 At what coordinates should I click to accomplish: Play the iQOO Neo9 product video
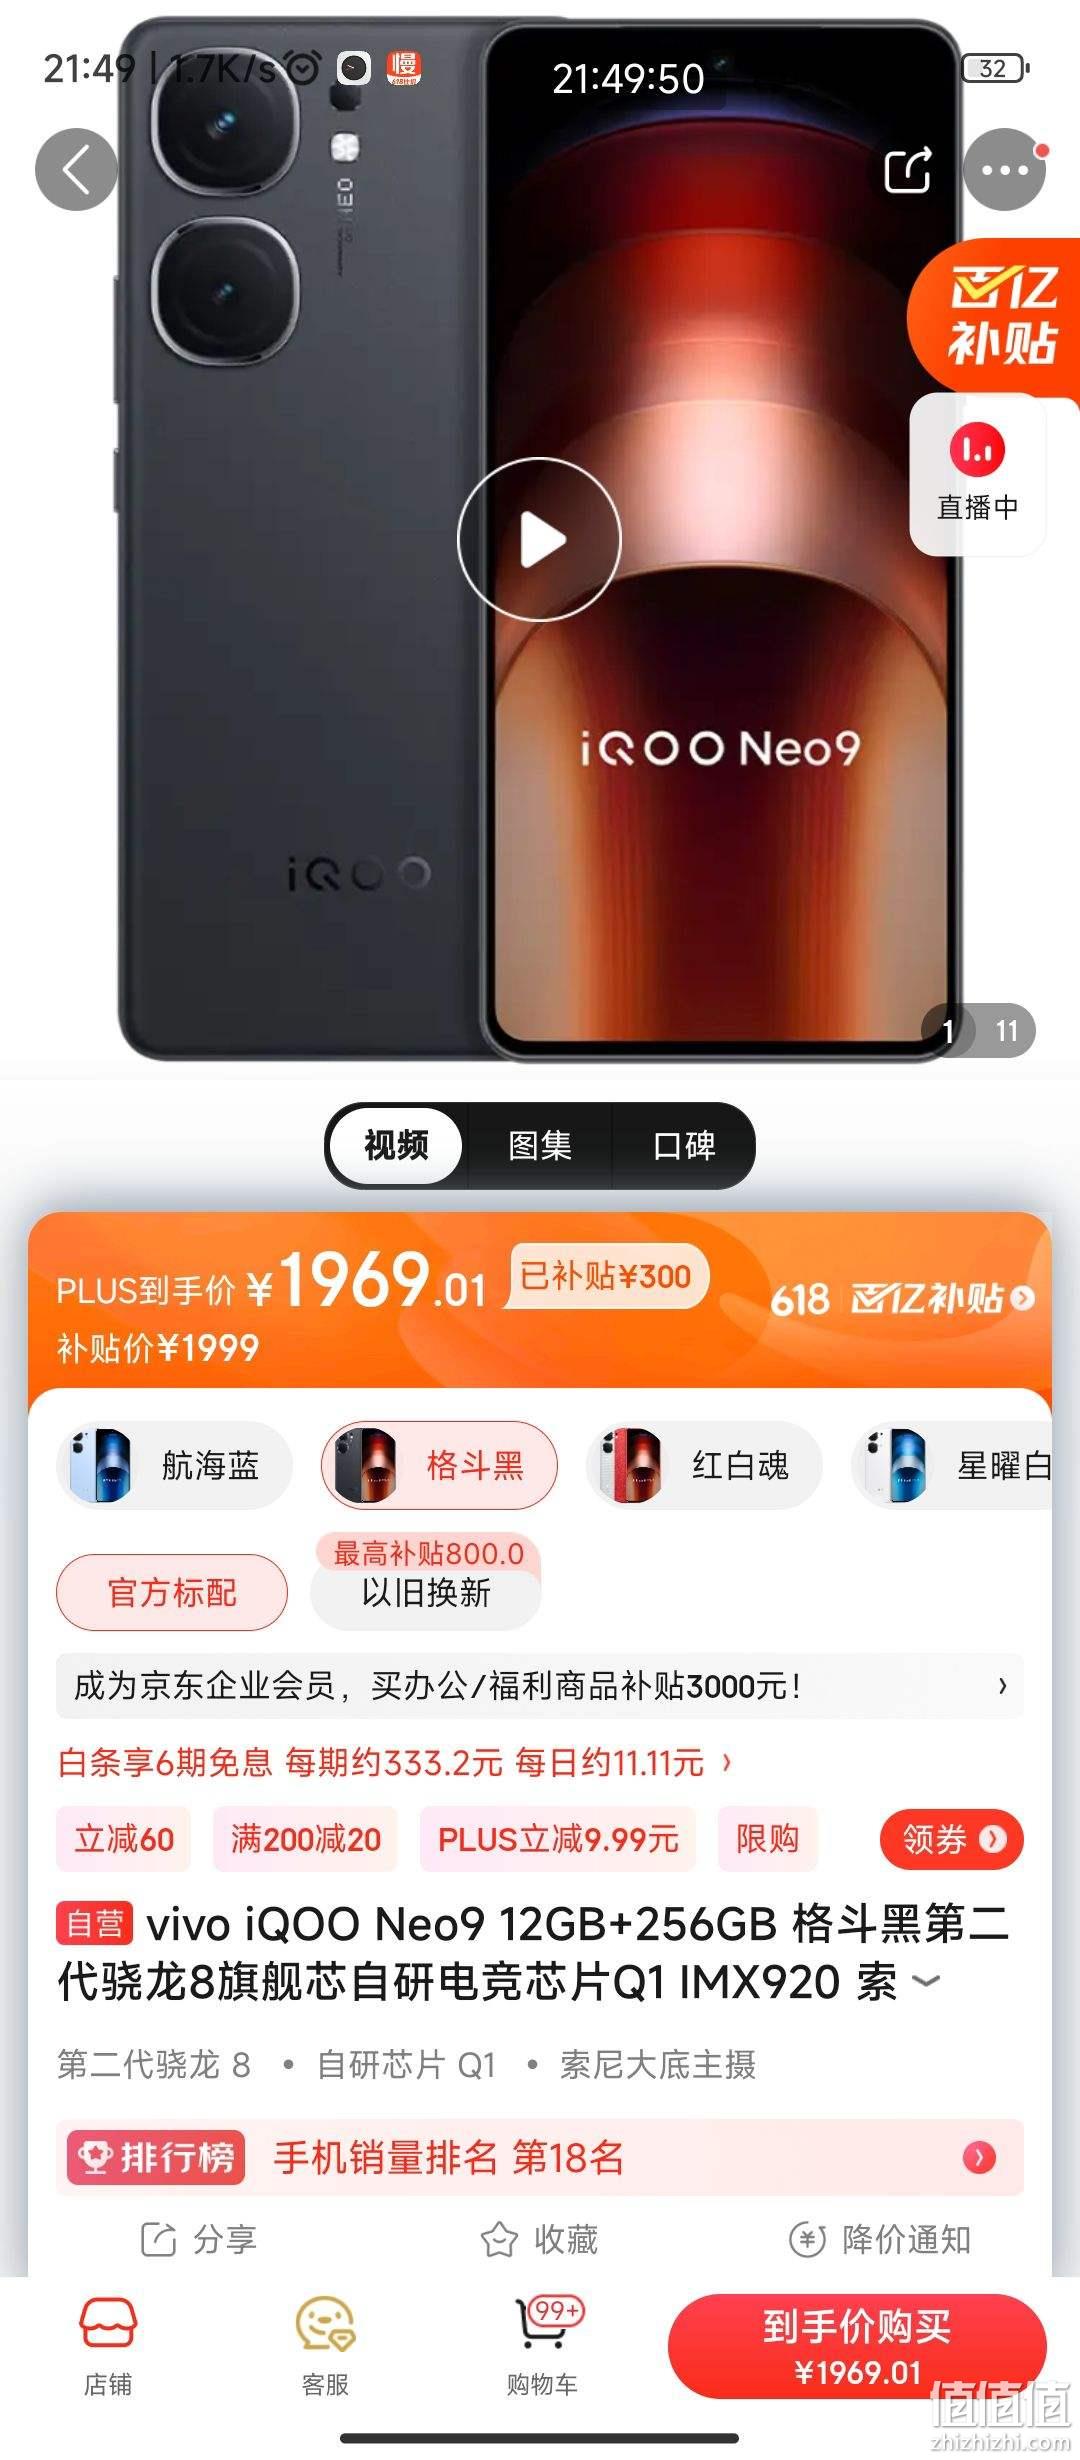(x=540, y=540)
